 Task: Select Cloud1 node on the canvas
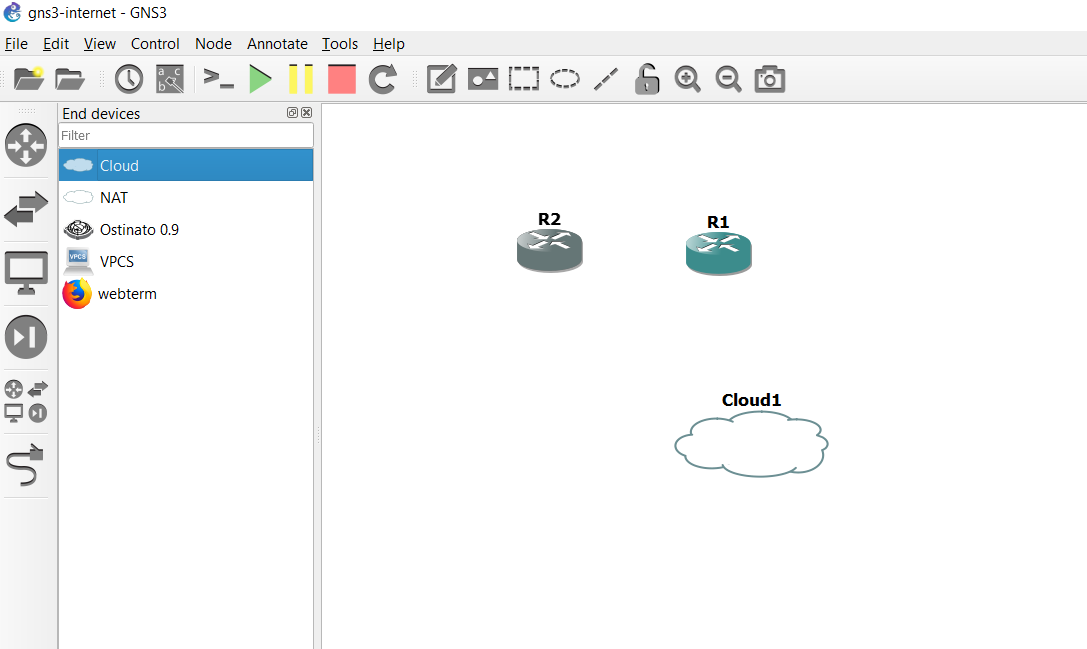coord(751,444)
